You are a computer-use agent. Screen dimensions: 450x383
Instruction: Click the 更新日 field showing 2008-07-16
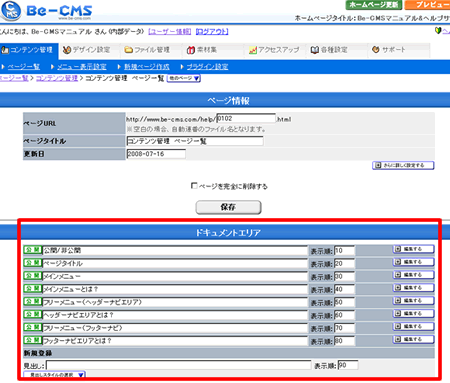[x=156, y=154]
